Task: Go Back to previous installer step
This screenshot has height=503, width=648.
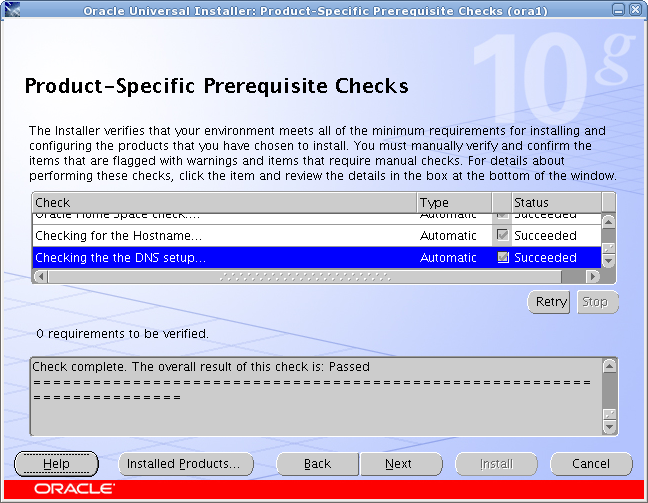Action: [317, 464]
